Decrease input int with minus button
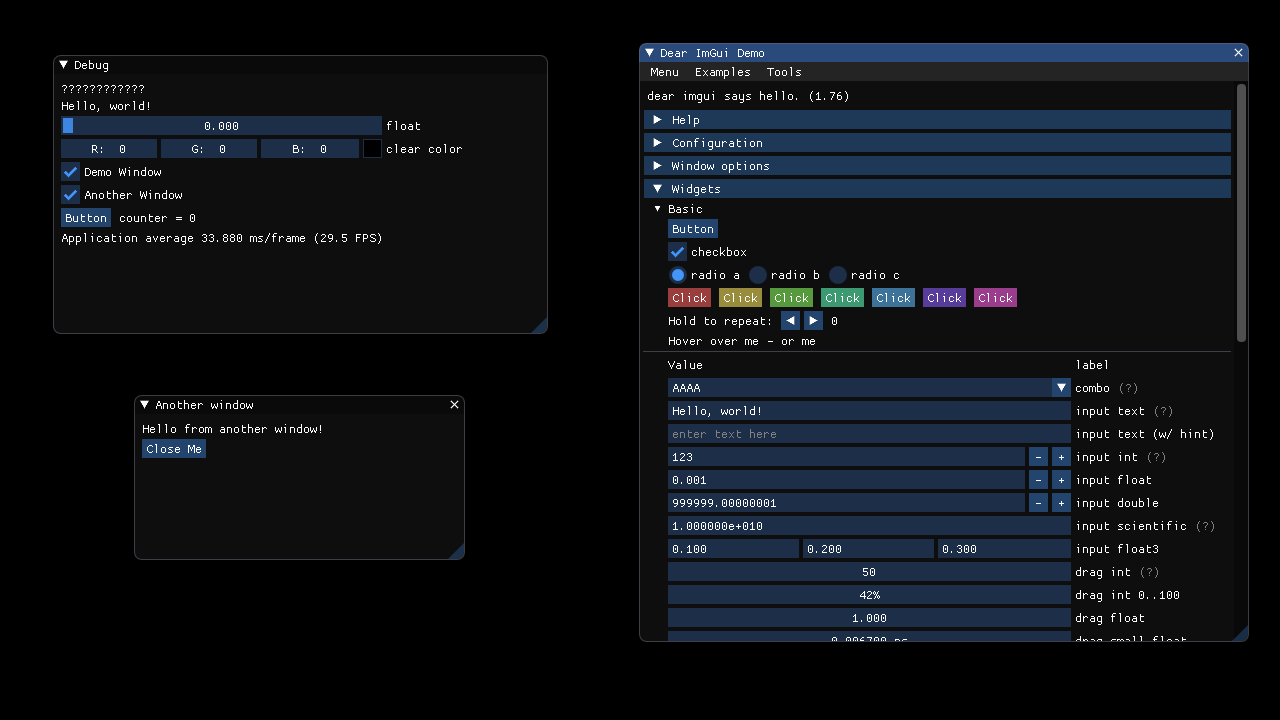This screenshot has width=1280, height=720. pyautogui.click(x=1038, y=457)
